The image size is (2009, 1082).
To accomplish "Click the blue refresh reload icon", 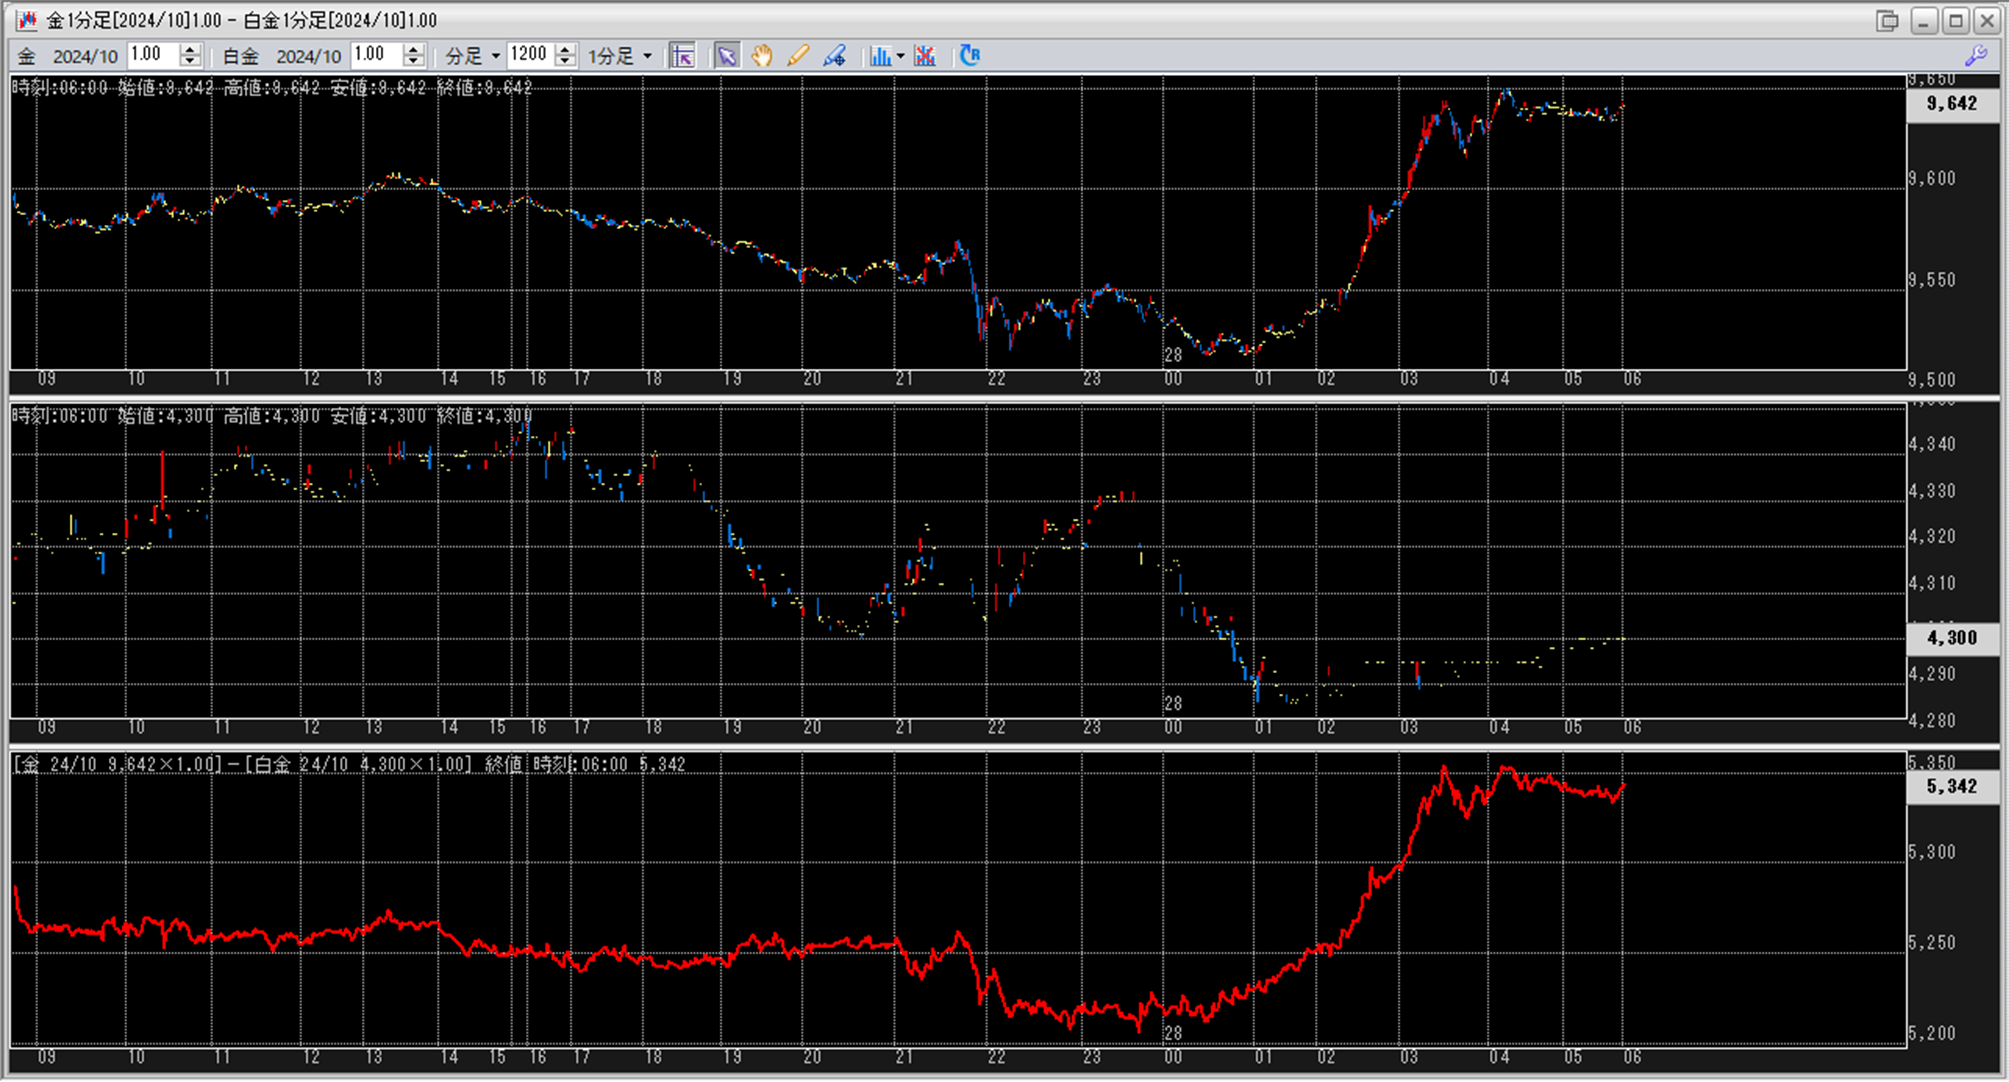I will [x=969, y=56].
